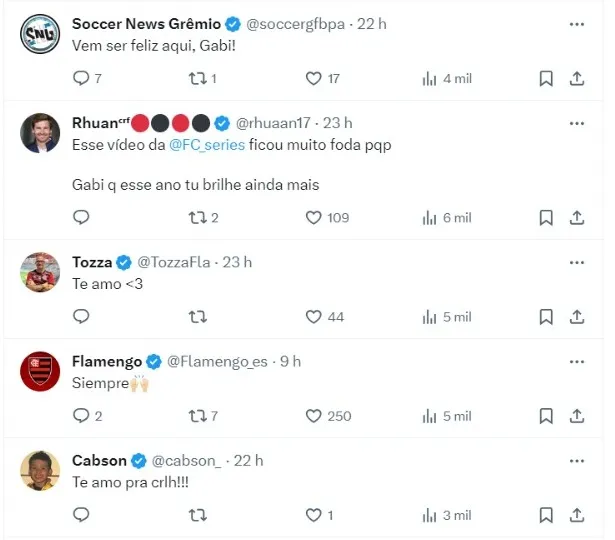Click Soccer News Grêmio's profile avatar

pyautogui.click(x=40, y=36)
